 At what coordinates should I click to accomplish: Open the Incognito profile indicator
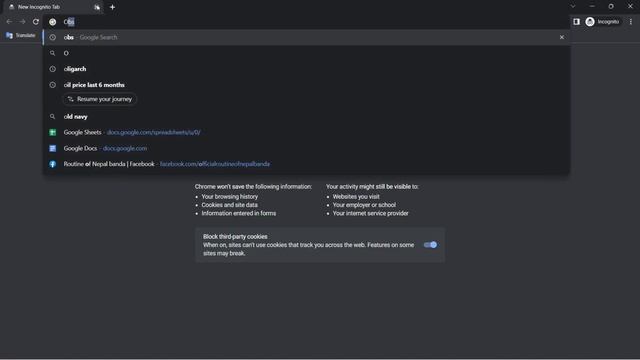point(602,22)
